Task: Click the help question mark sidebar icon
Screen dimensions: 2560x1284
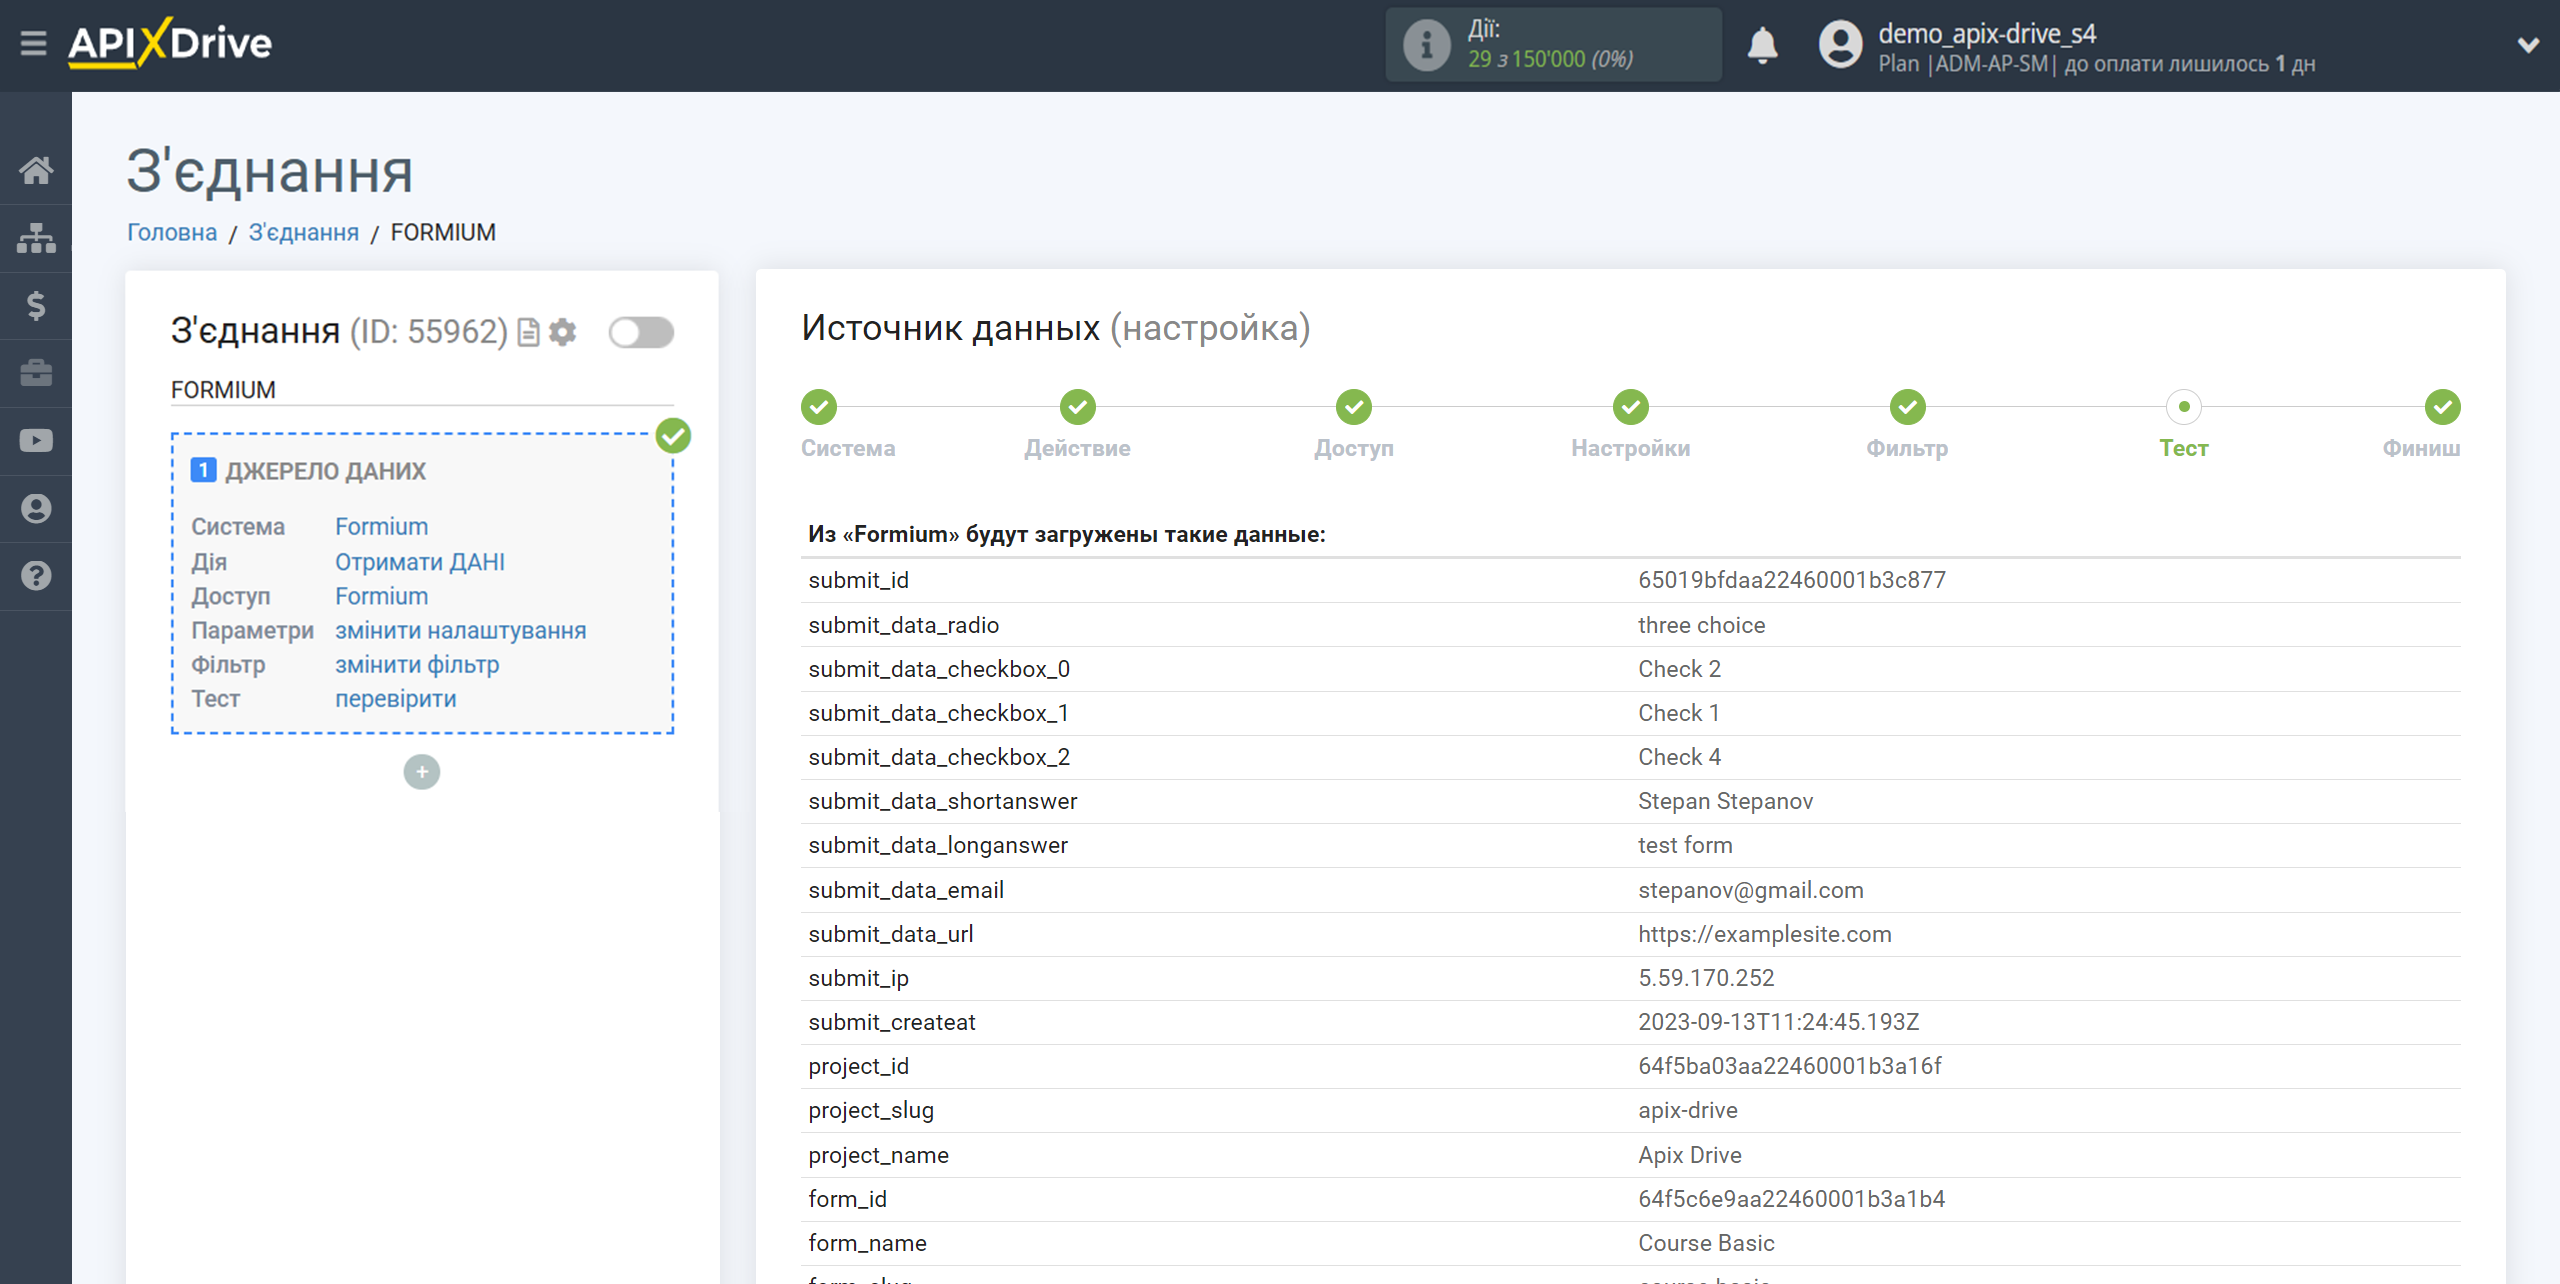Action: point(36,576)
